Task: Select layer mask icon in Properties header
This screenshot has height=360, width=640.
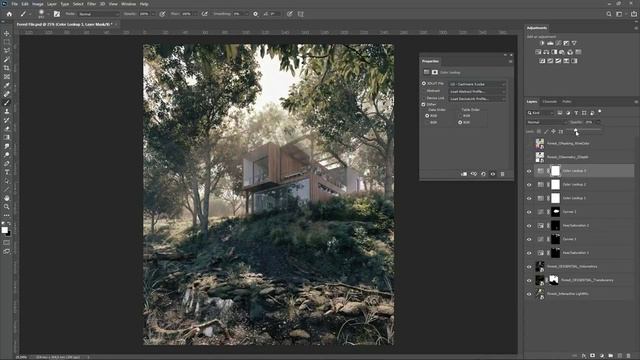Action: click(435, 72)
